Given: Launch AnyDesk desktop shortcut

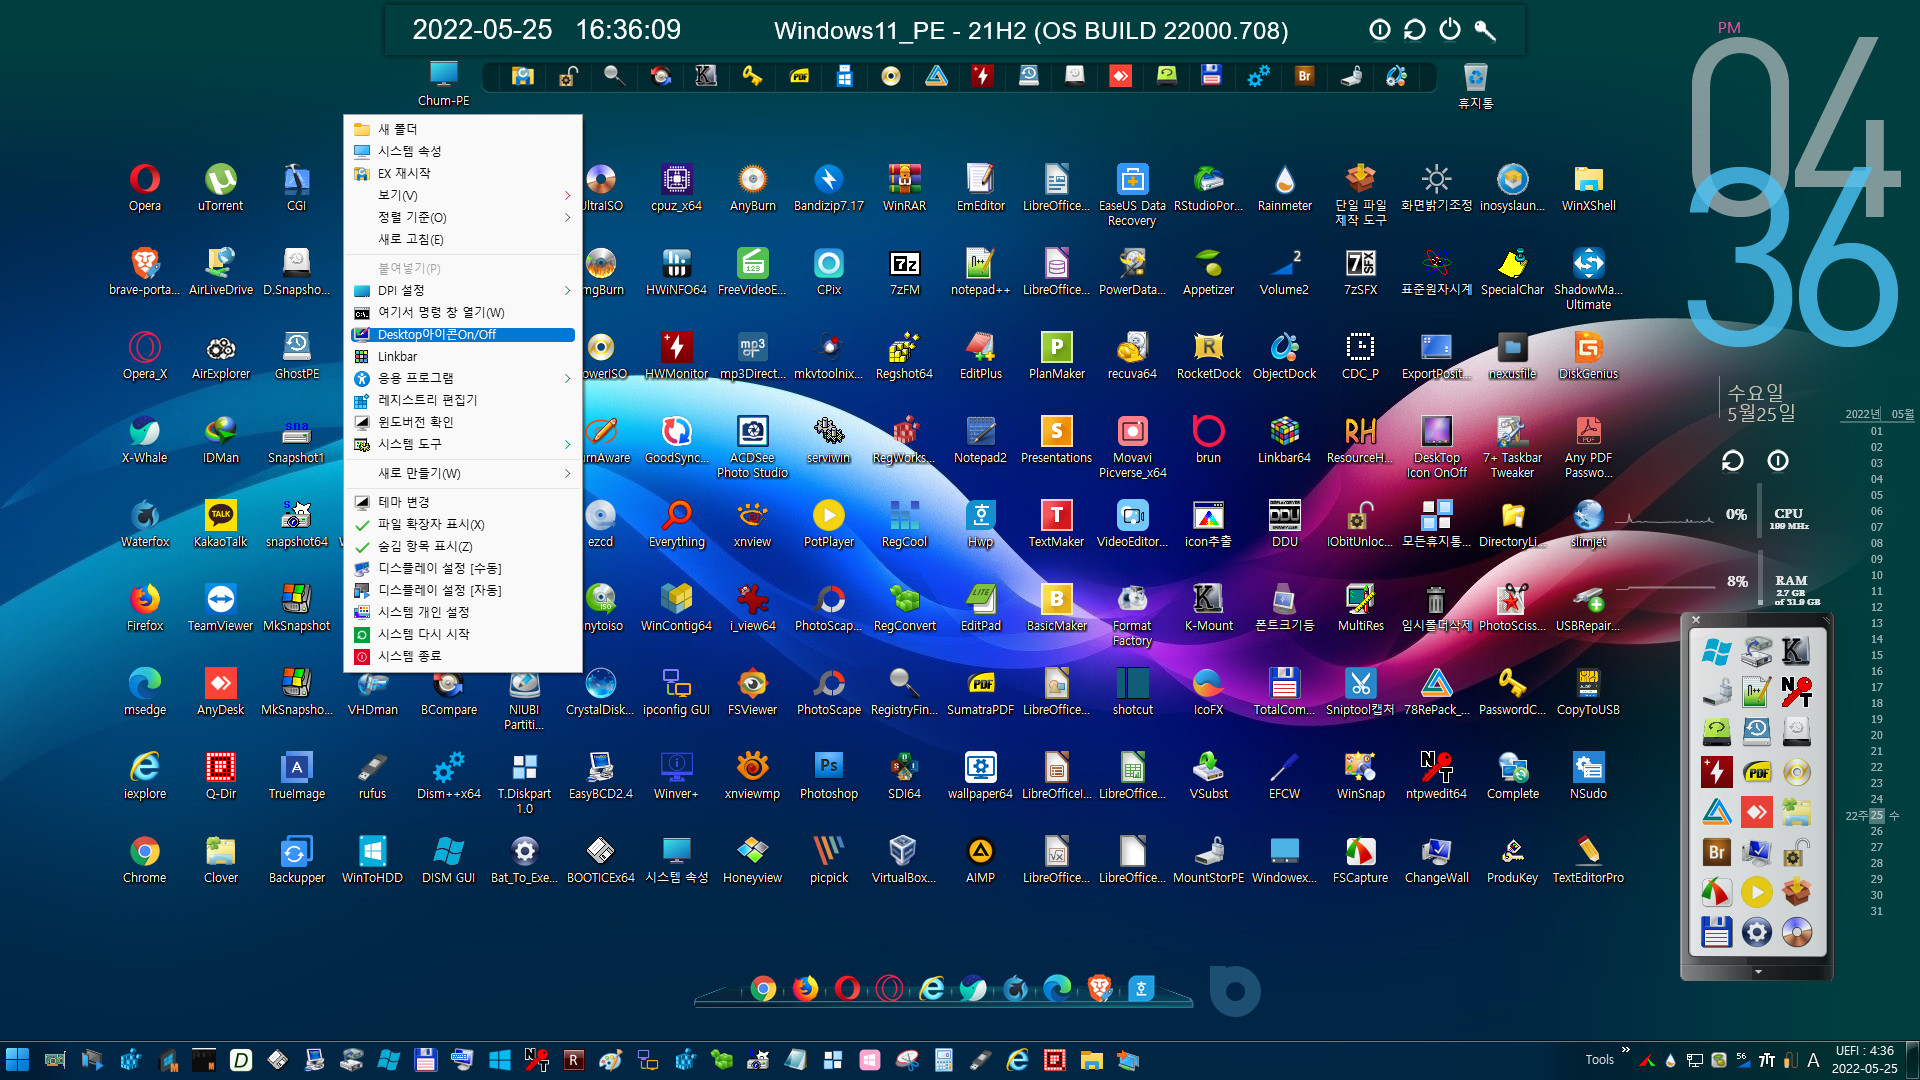Looking at the screenshot, I should point(221,691).
